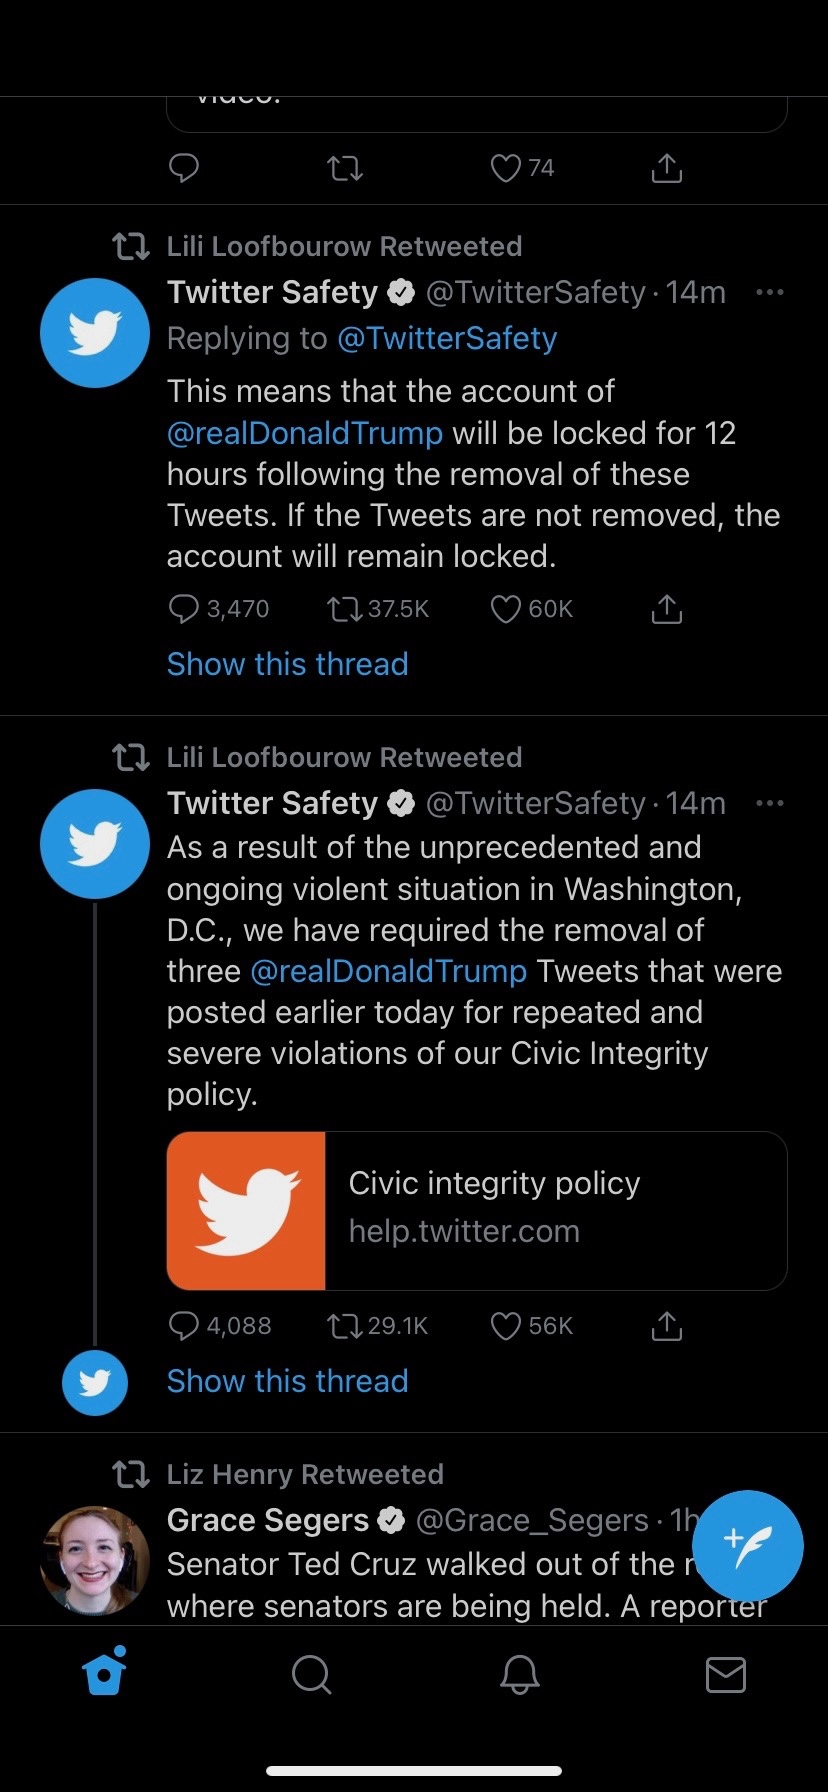Show this thread under the account lock tweet
The width and height of the screenshot is (828, 1792).
pos(287,664)
